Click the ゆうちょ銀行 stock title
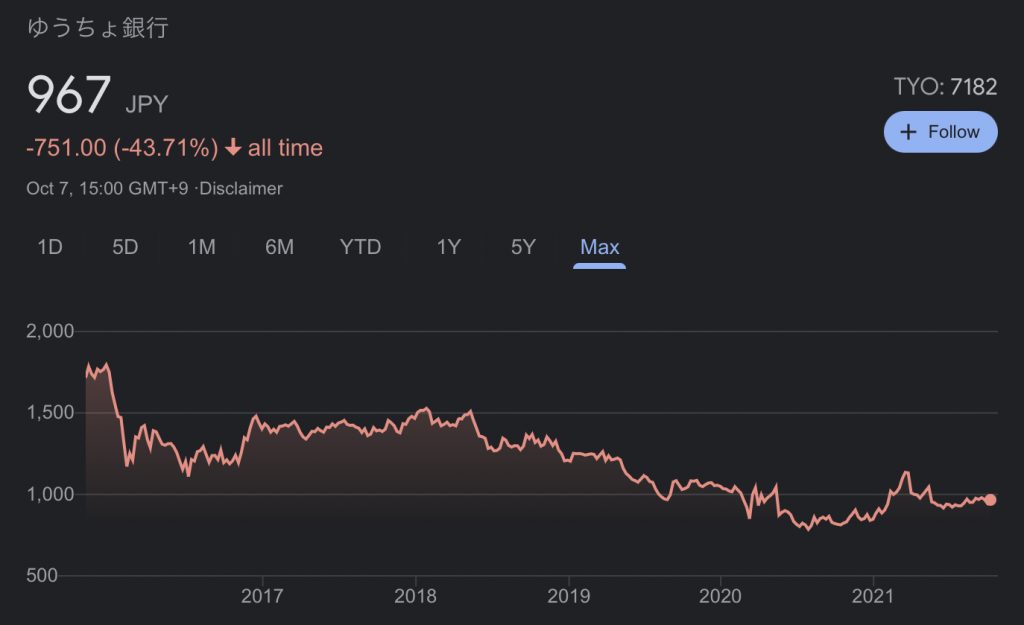The image size is (1024, 625). pyautogui.click(x=98, y=28)
